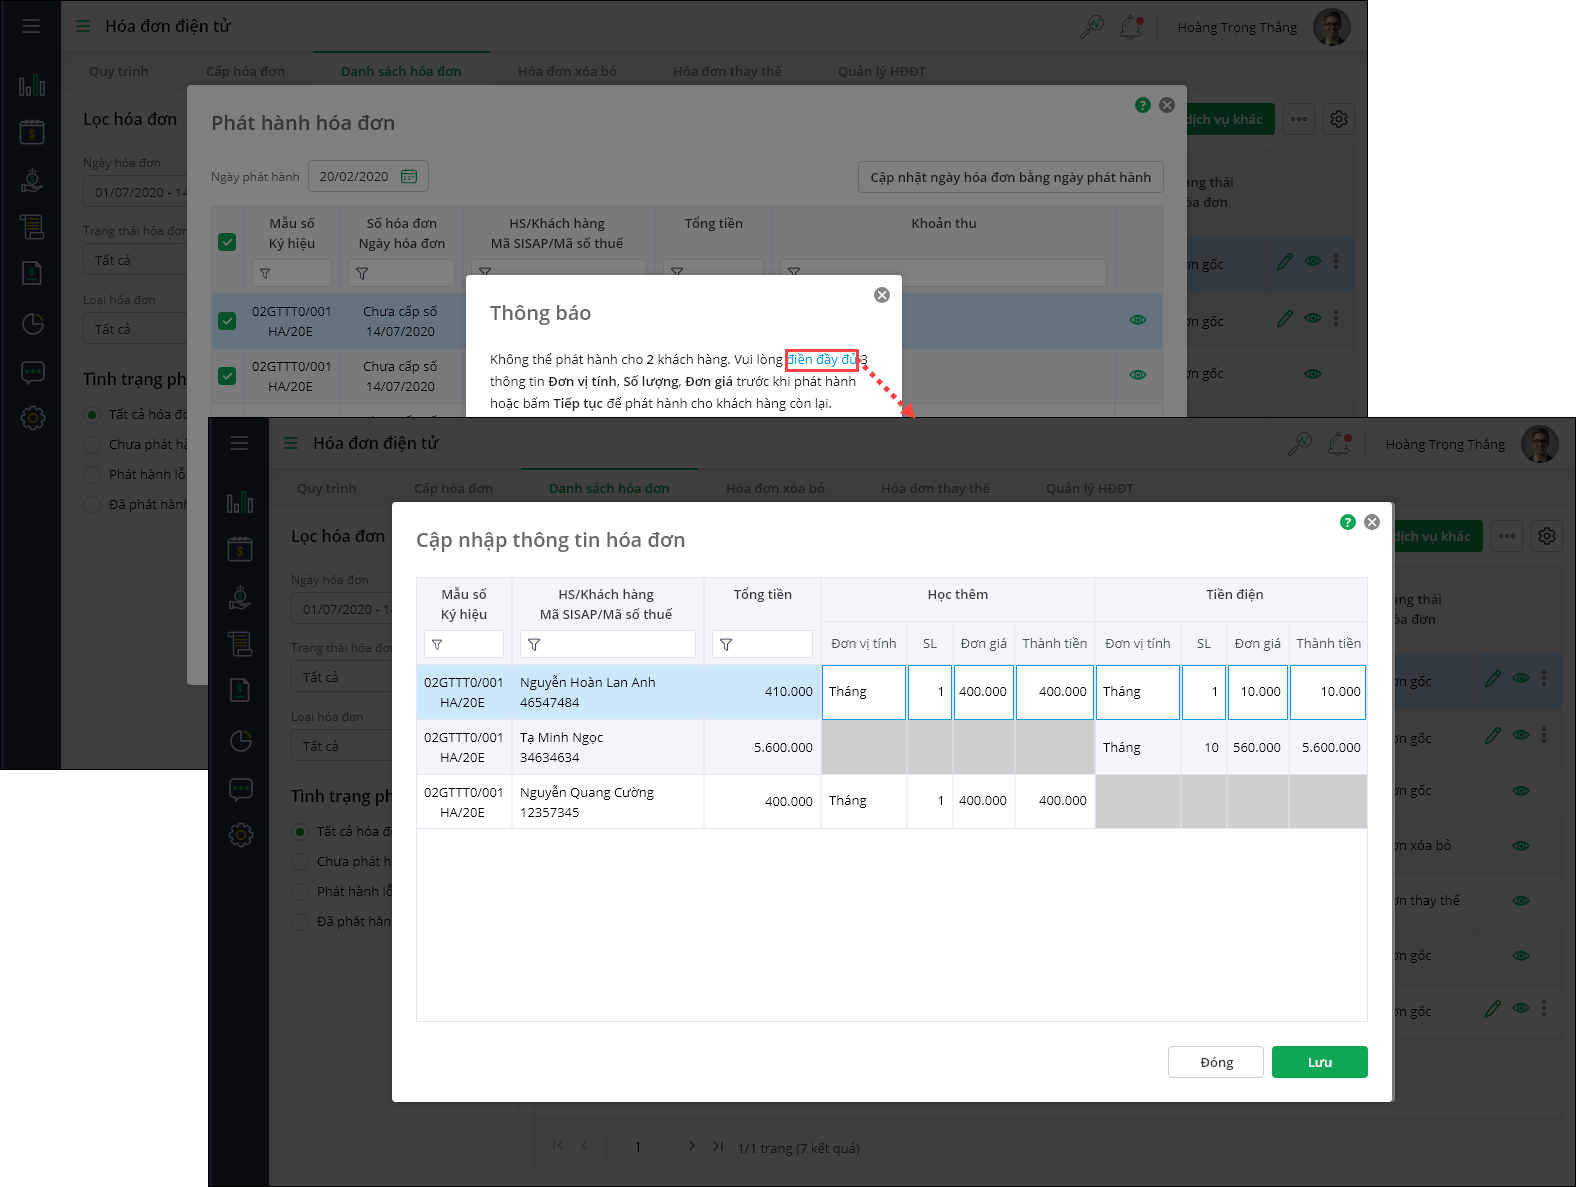Click the page number field in pagination
Screen dimensions: 1576x1187
tap(638, 1147)
